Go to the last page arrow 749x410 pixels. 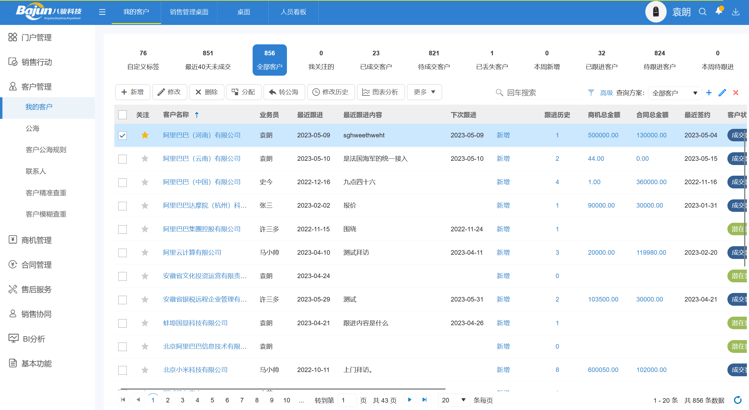coord(425,400)
